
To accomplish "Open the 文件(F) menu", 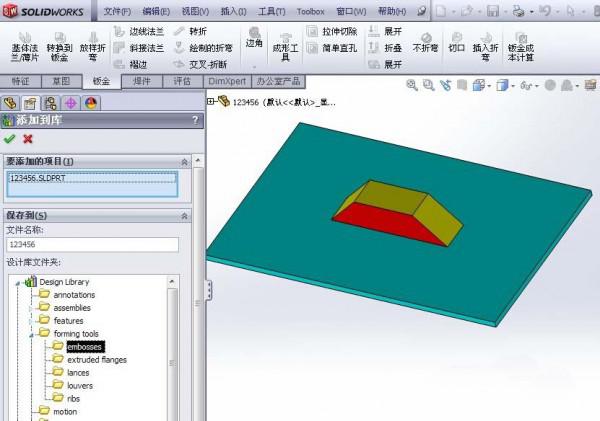I will click(117, 11).
